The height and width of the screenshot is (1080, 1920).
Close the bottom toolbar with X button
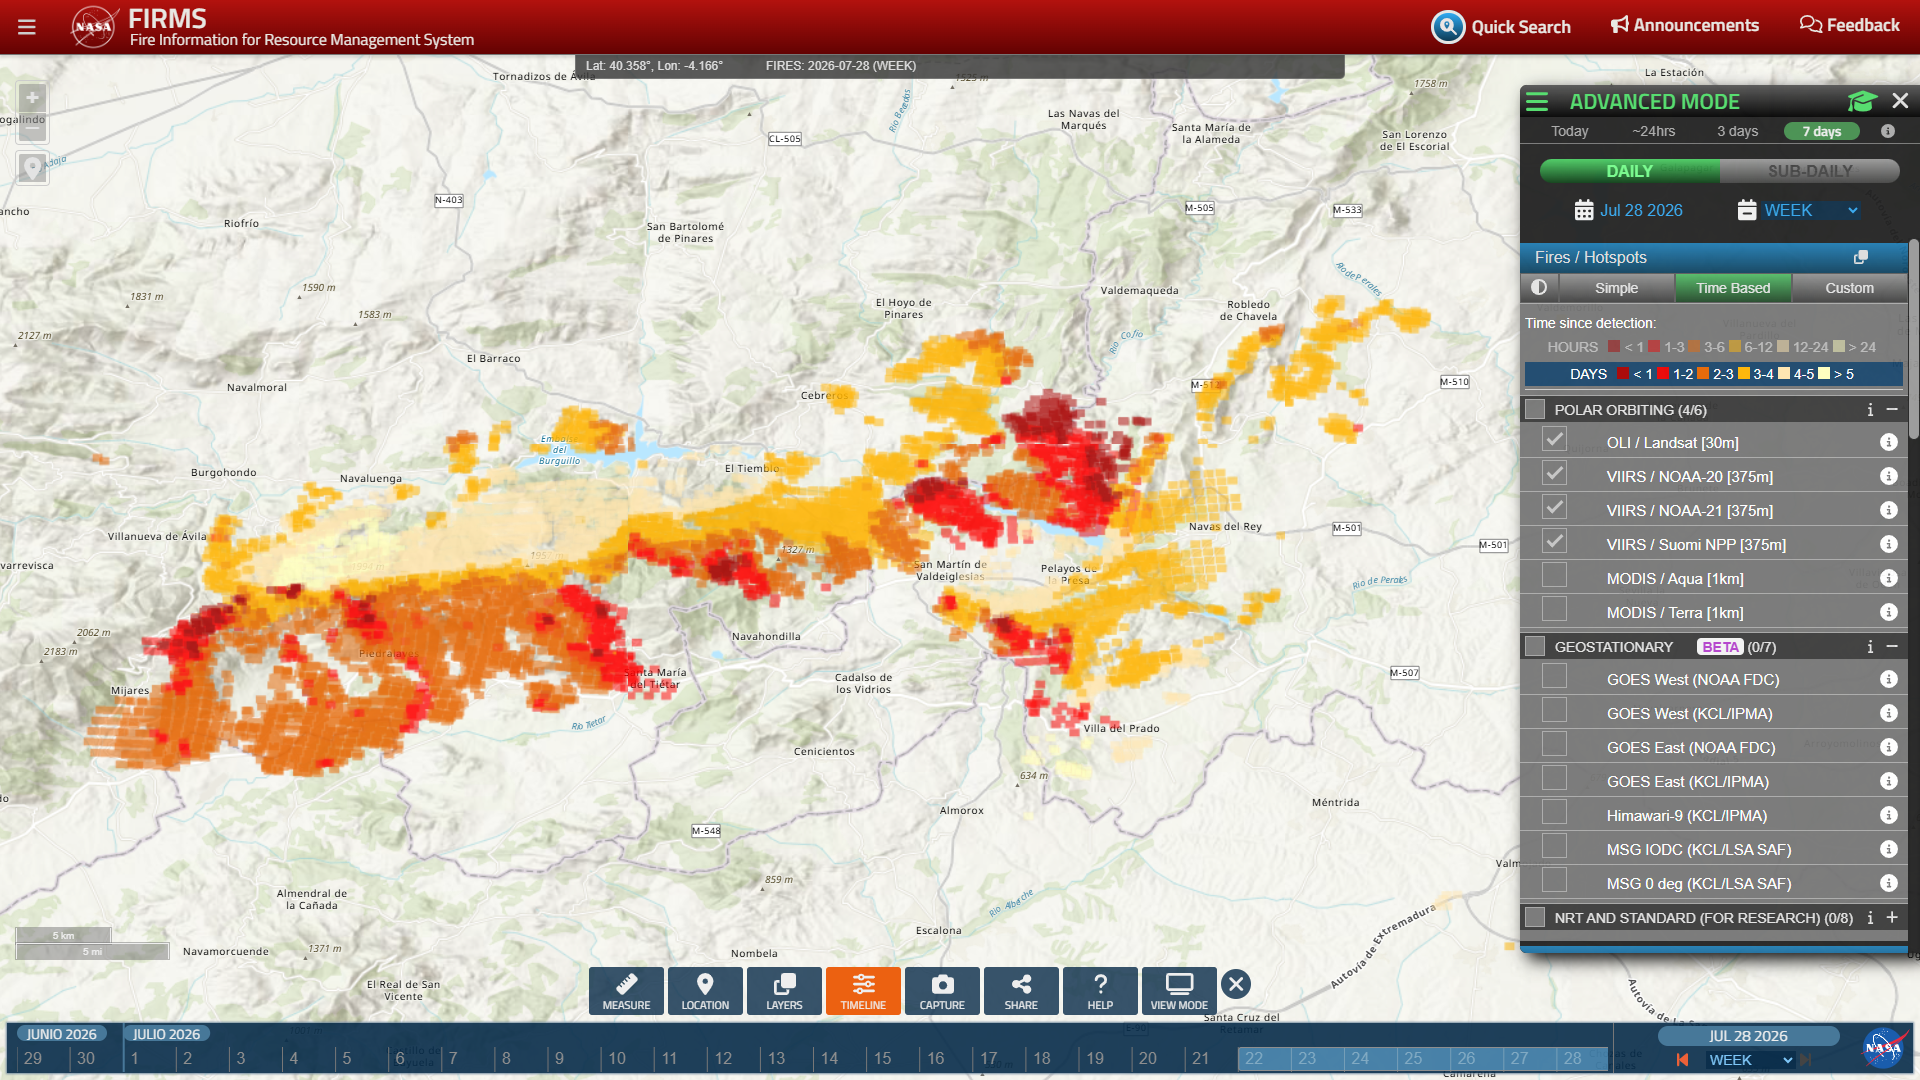[1236, 984]
